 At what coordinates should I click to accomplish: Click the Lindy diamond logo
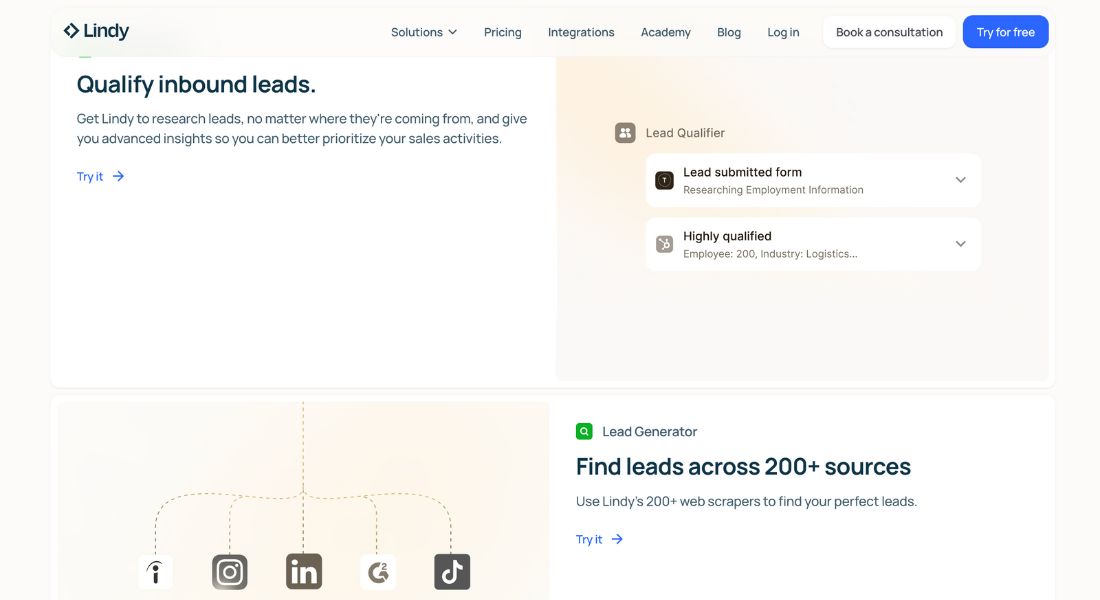[x=70, y=30]
